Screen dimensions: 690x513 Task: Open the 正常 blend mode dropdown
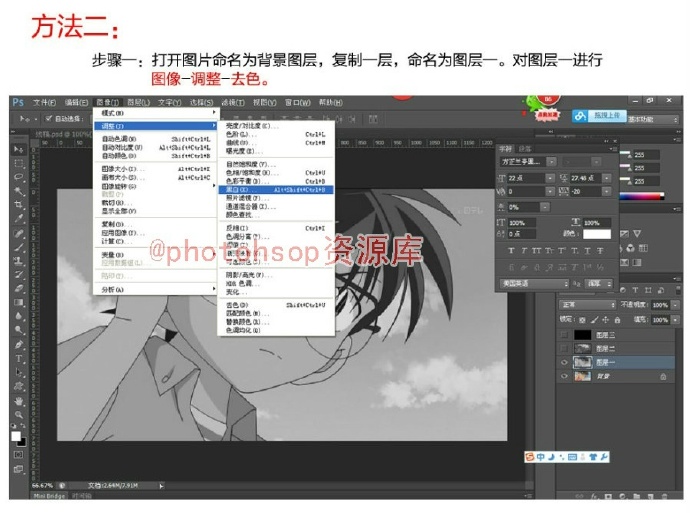(587, 304)
